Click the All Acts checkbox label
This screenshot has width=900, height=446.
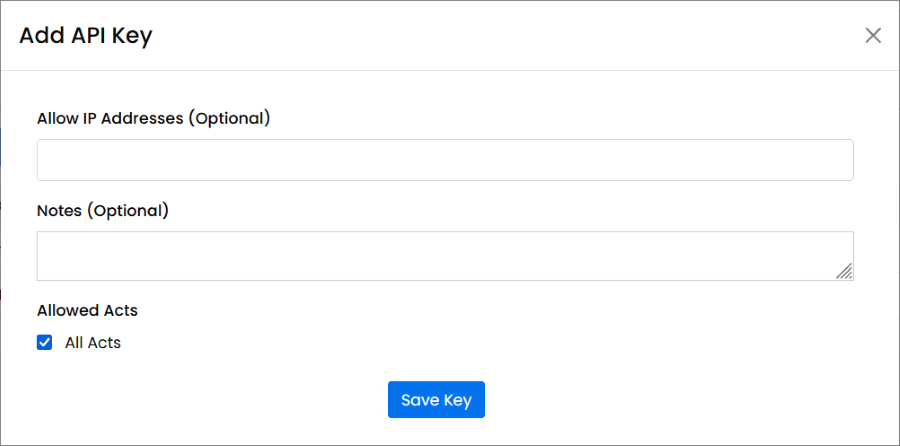[x=93, y=343]
